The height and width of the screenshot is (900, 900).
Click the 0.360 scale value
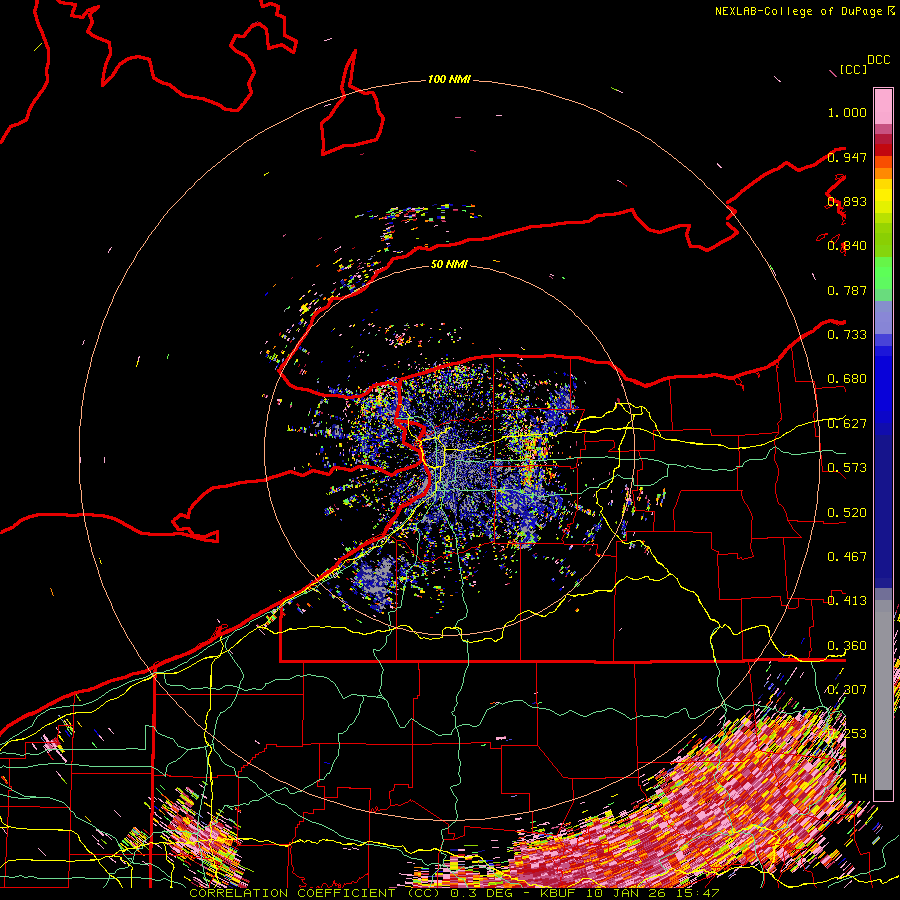[x=847, y=646]
